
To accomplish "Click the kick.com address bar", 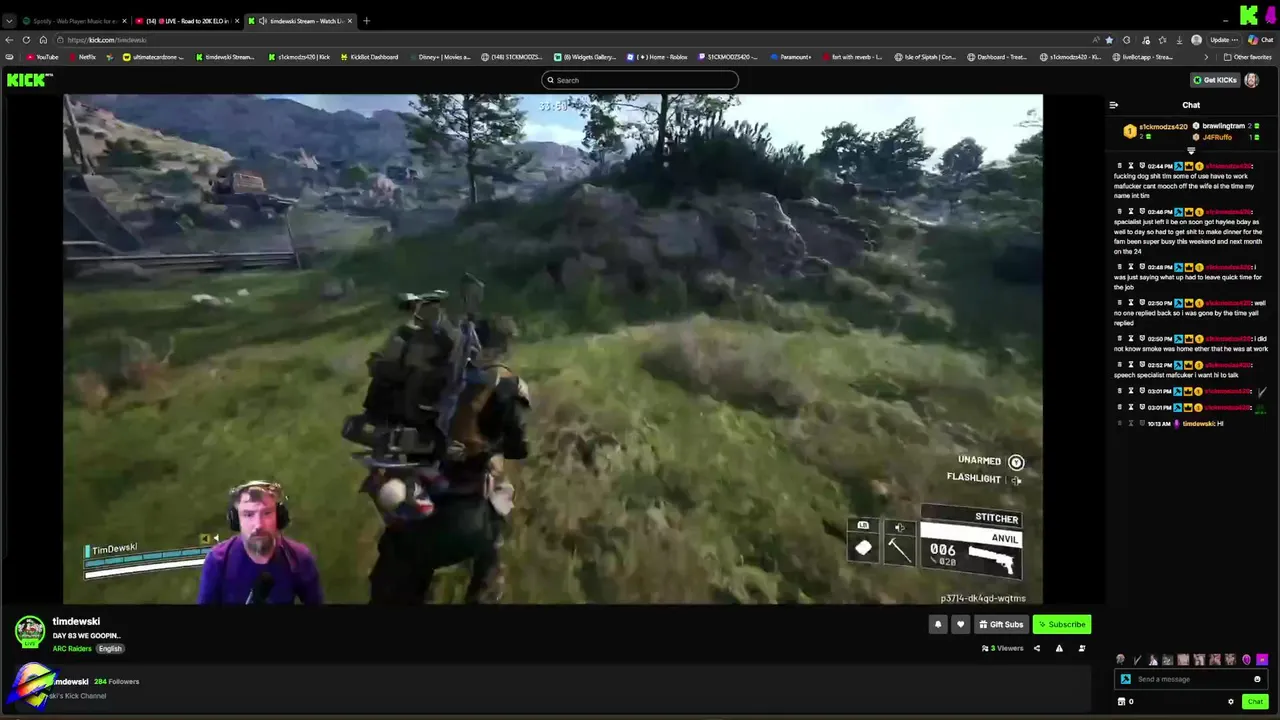I will pyautogui.click(x=570, y=40).
